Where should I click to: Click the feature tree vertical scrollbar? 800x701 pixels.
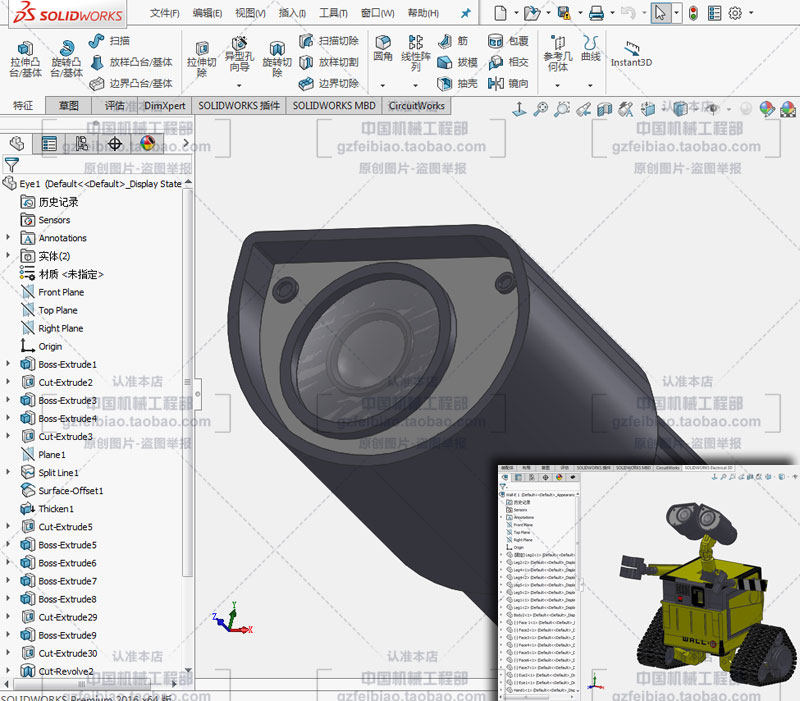click(x=188, y=383)
